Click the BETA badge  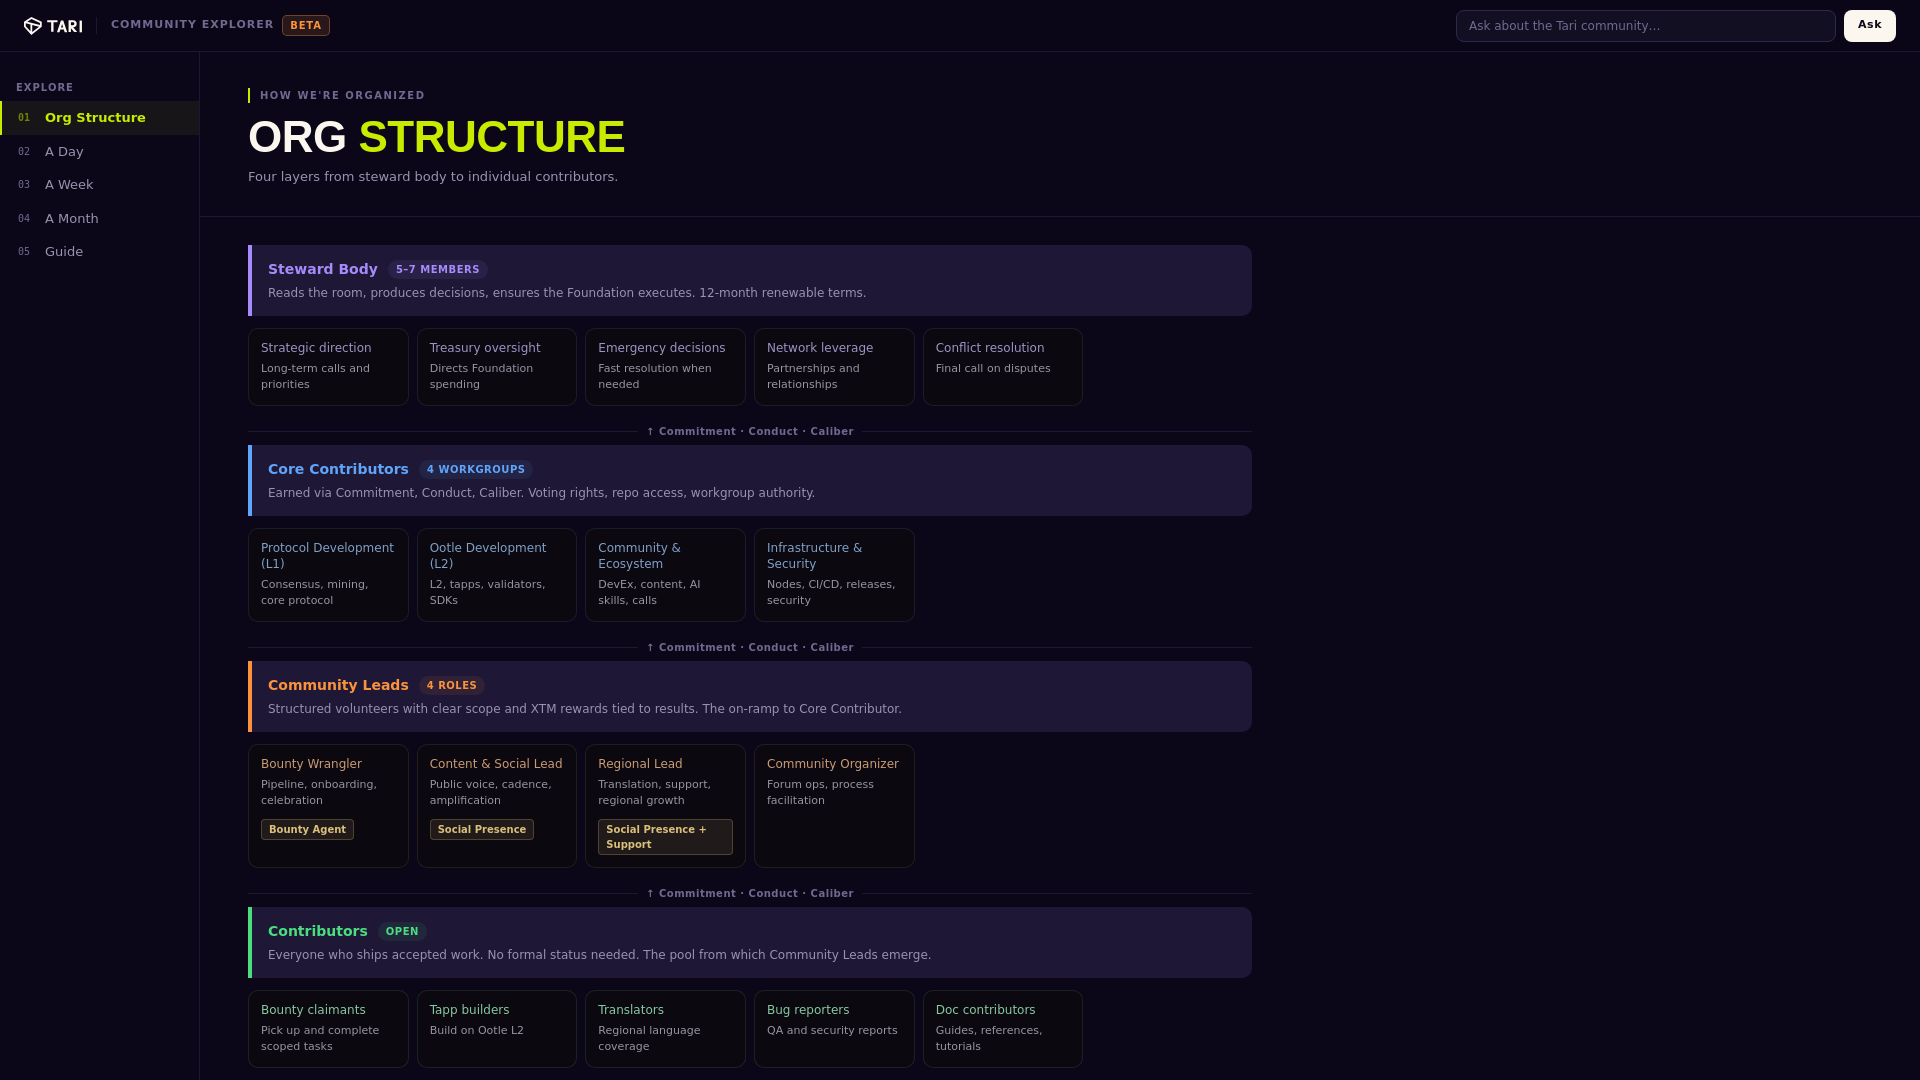pyautogui.click(x=306, y=26)
